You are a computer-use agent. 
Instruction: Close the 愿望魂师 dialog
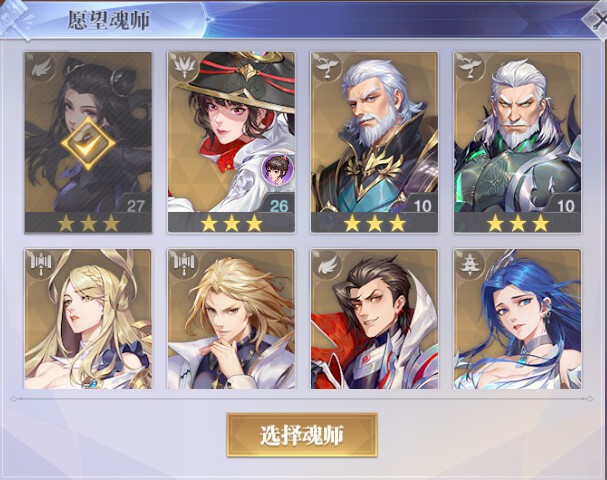click(596, 20)
